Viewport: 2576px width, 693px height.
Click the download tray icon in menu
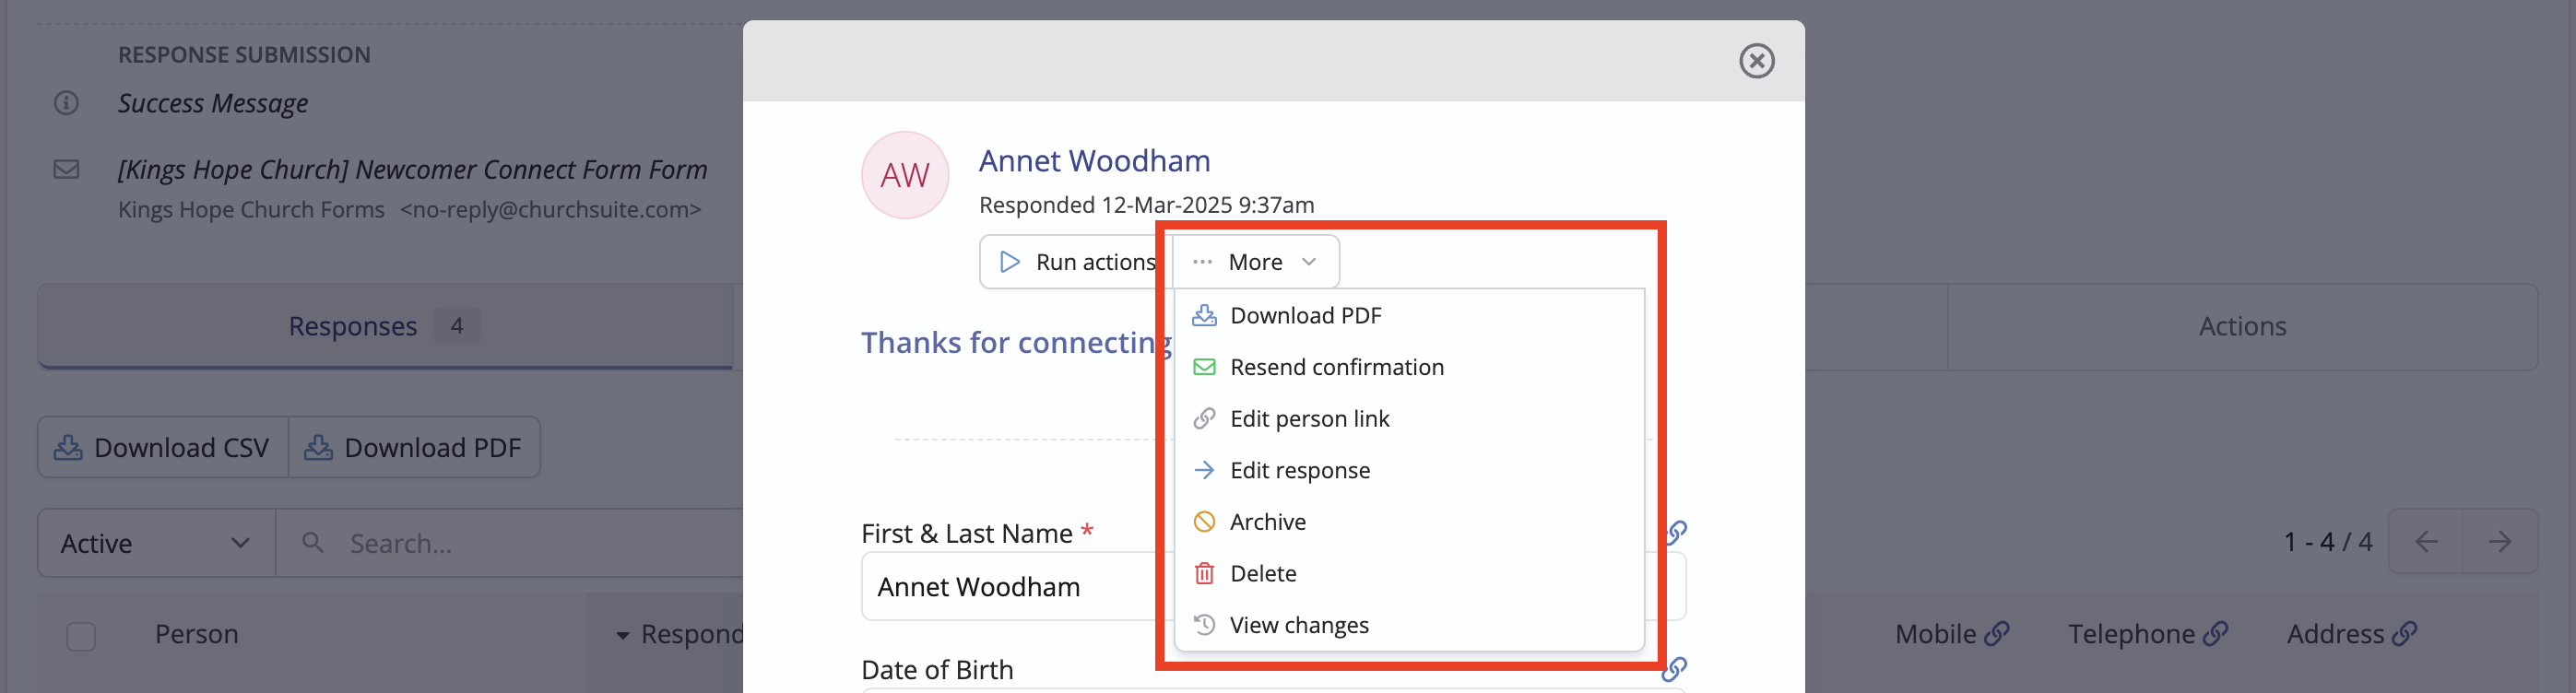(x=1204, y=316)
